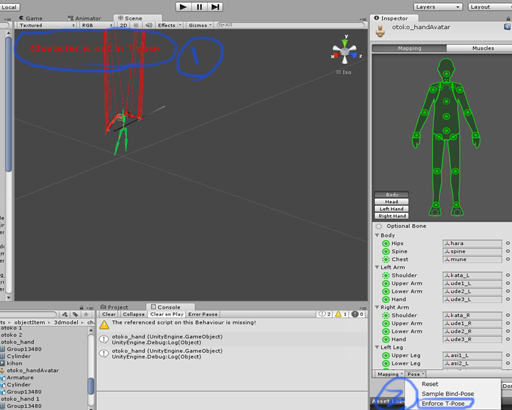Image resolution: width=512 pixels, height=410 pixels.
Task: Open object picker next to asi1_L field
Action: (508, 355)
